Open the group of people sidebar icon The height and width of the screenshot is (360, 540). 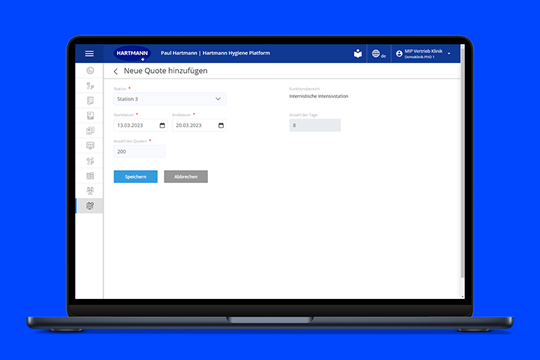(x=90, y=191)
